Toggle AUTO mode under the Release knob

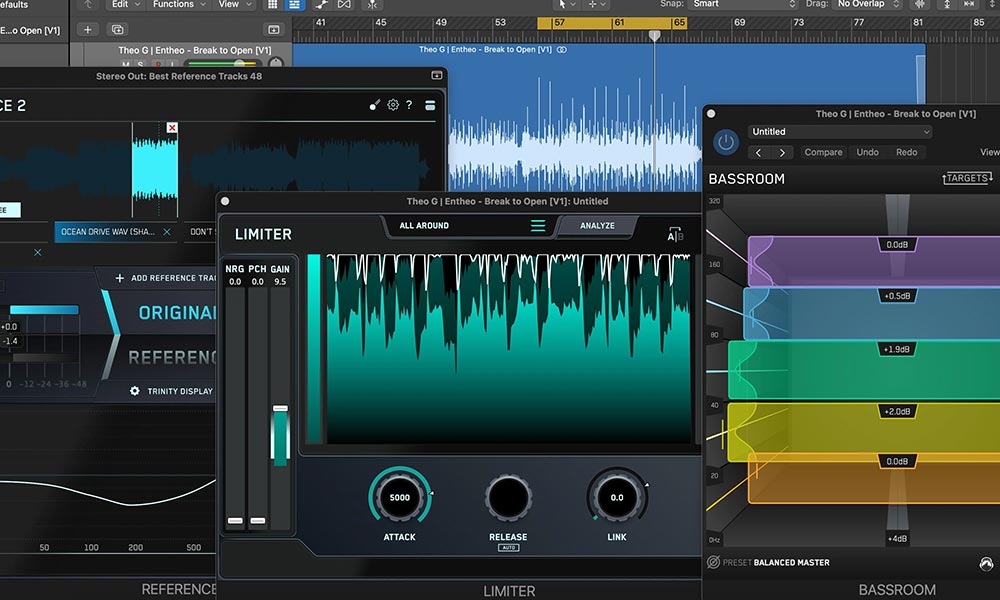(508, 545)
